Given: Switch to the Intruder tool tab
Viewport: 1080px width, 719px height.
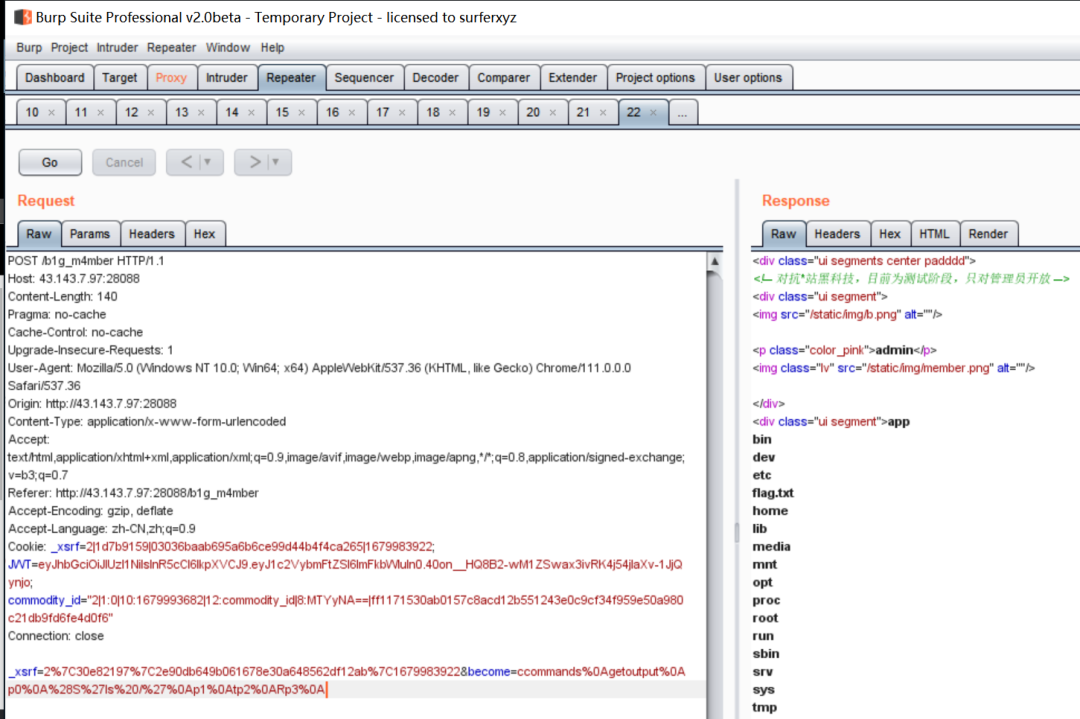Looking at the screenshot, I should coord(227,78).
